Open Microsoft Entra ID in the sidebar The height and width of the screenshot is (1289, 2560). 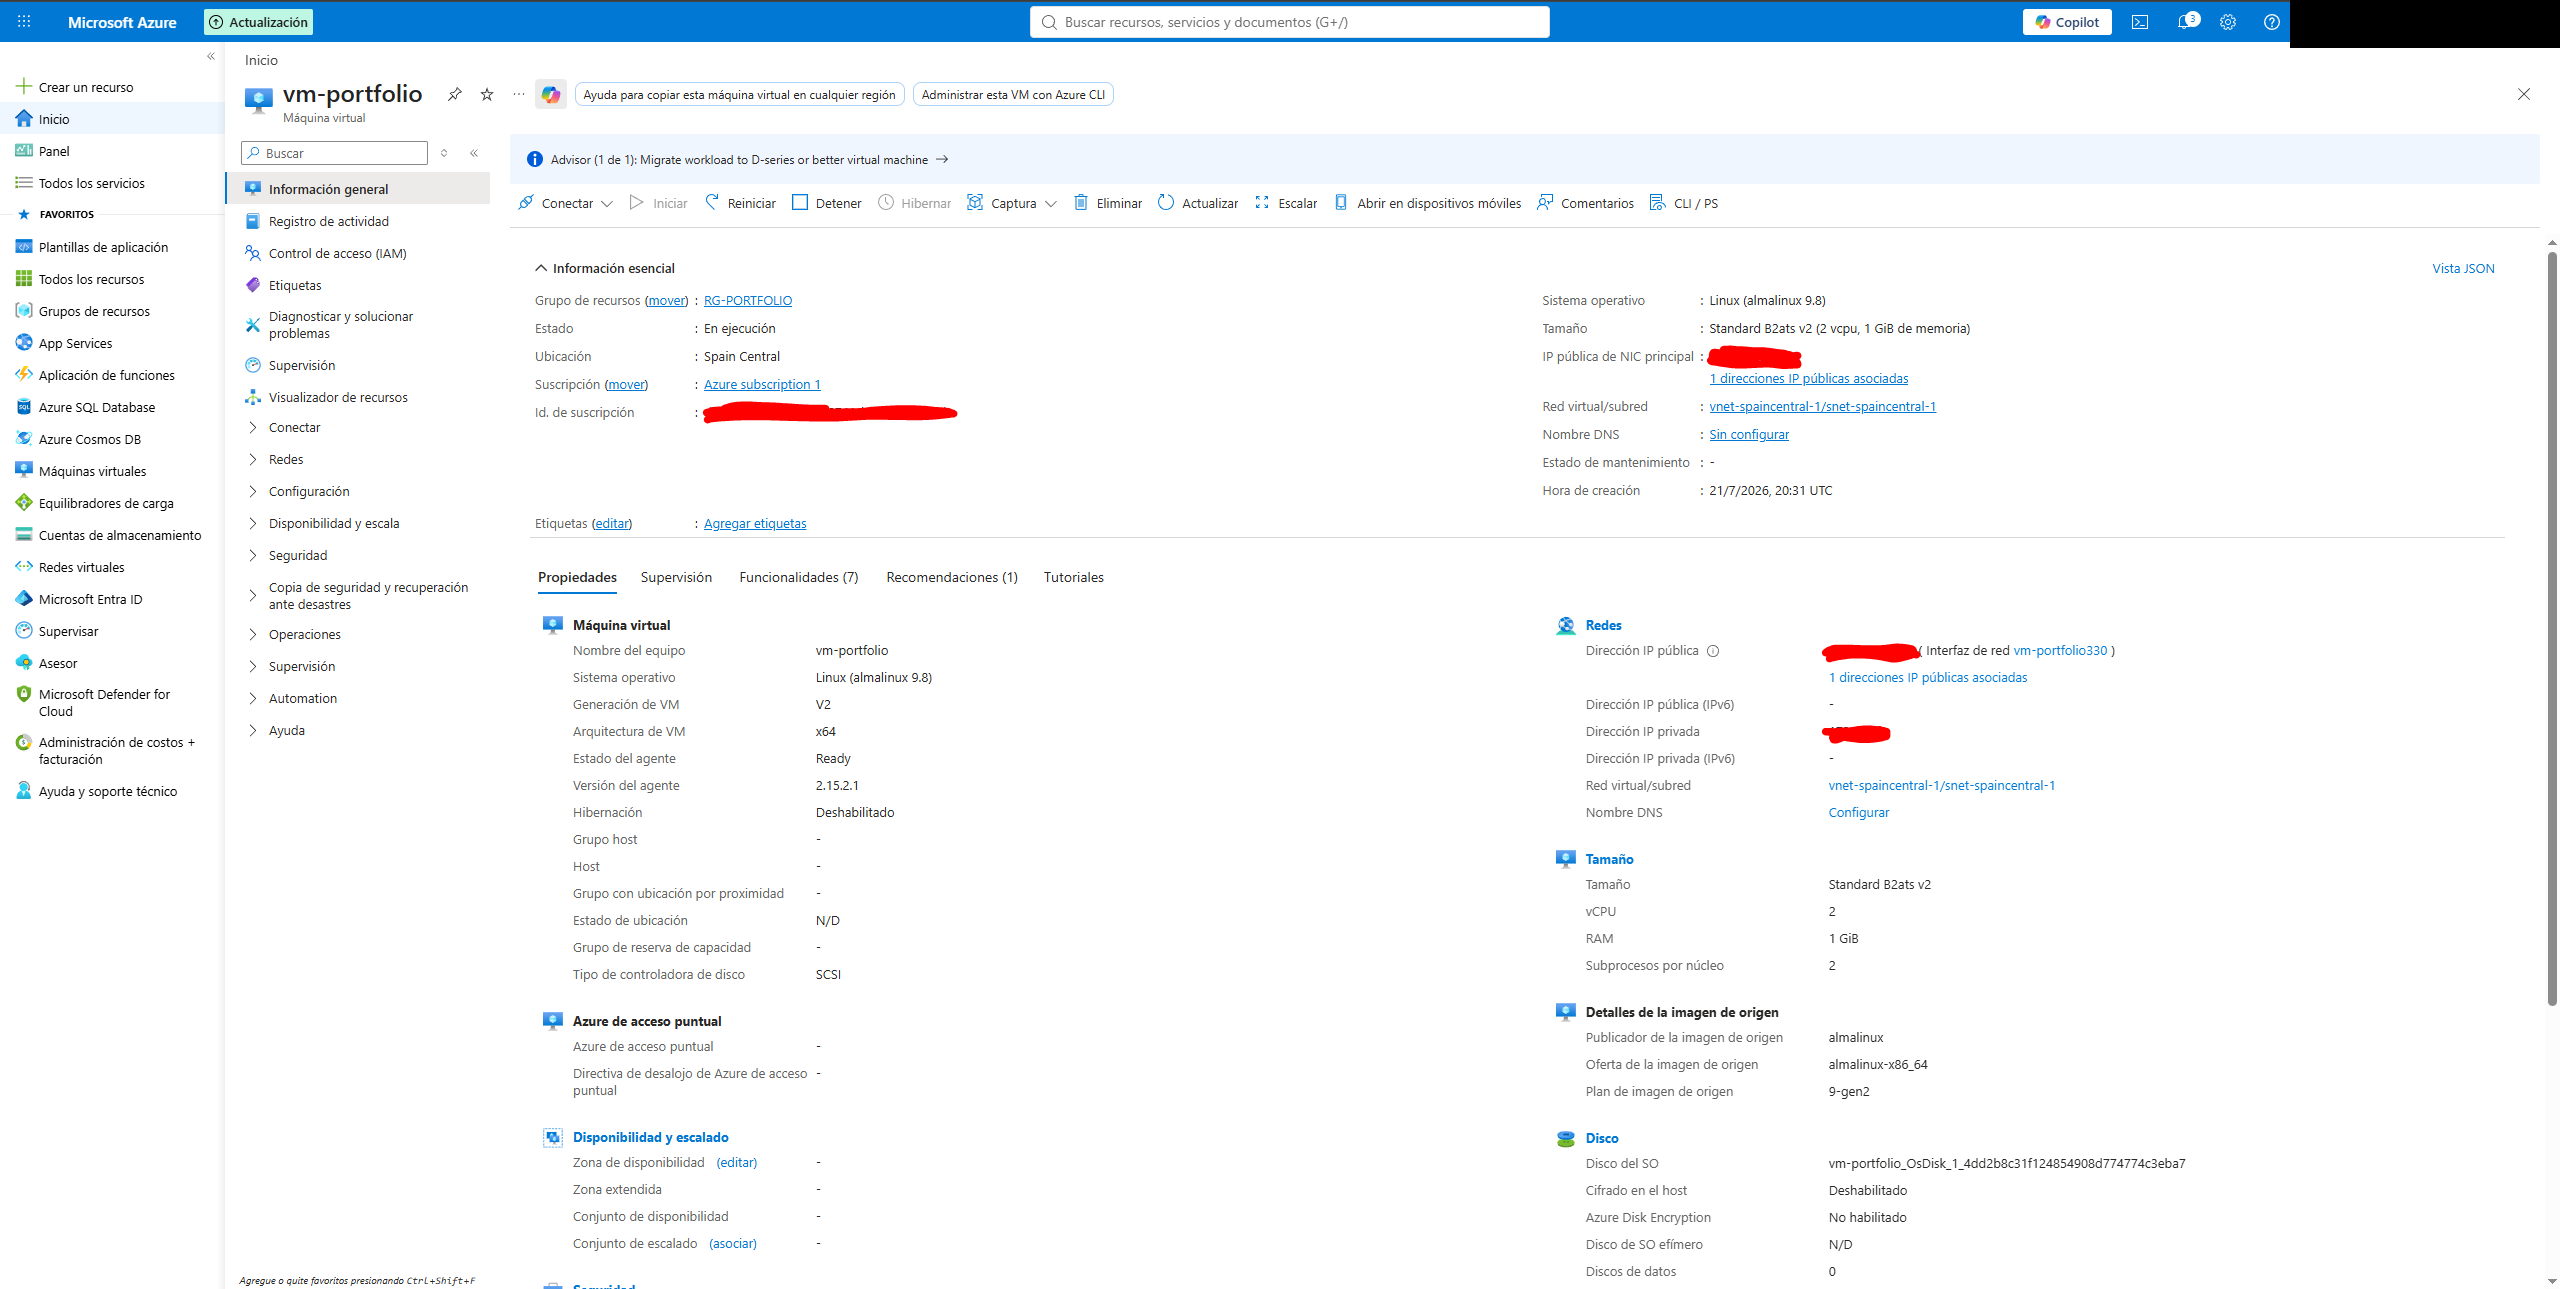click(90, 599)
